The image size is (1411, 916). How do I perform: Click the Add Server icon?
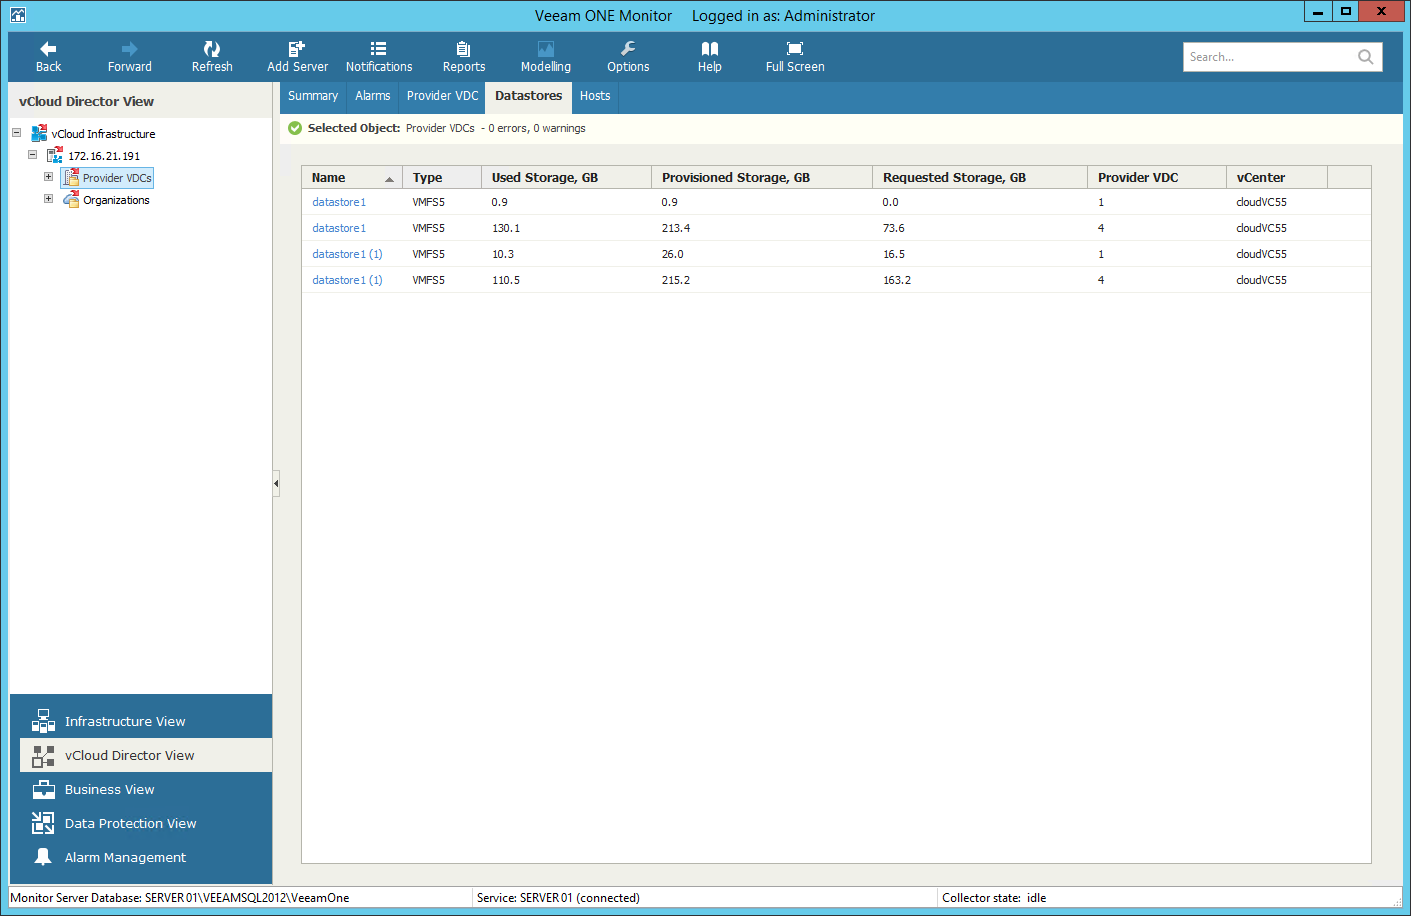click(297, 48)
